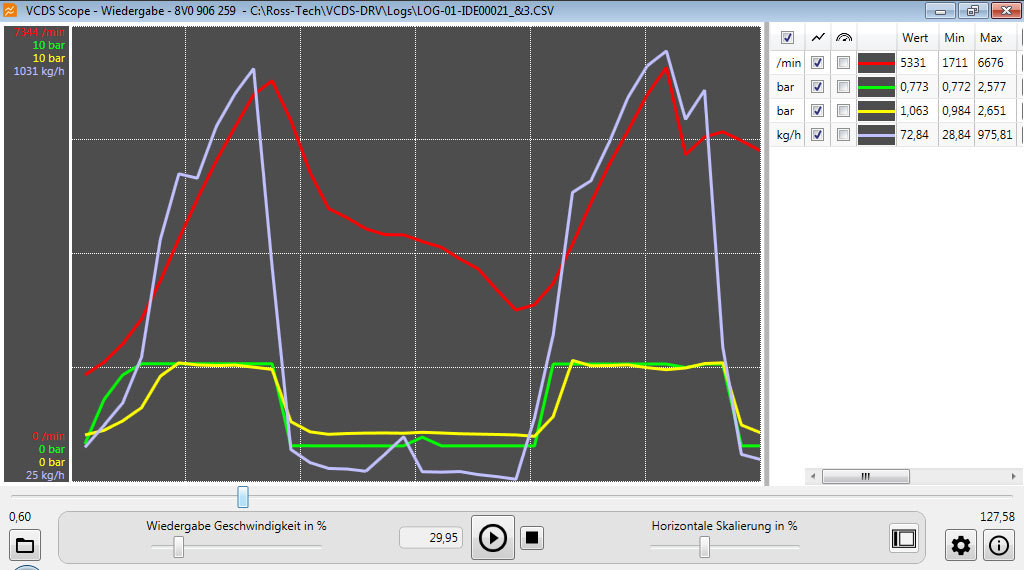Disable graph checkbox for /min row
Image resolution: width=1024 pixels, height=570 pixels.
(x=818, y=62)
